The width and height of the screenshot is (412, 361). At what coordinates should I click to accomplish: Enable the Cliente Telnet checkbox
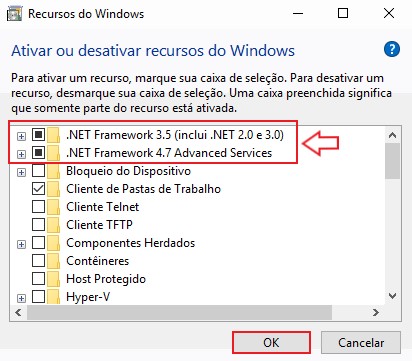[x=39, y=207]
